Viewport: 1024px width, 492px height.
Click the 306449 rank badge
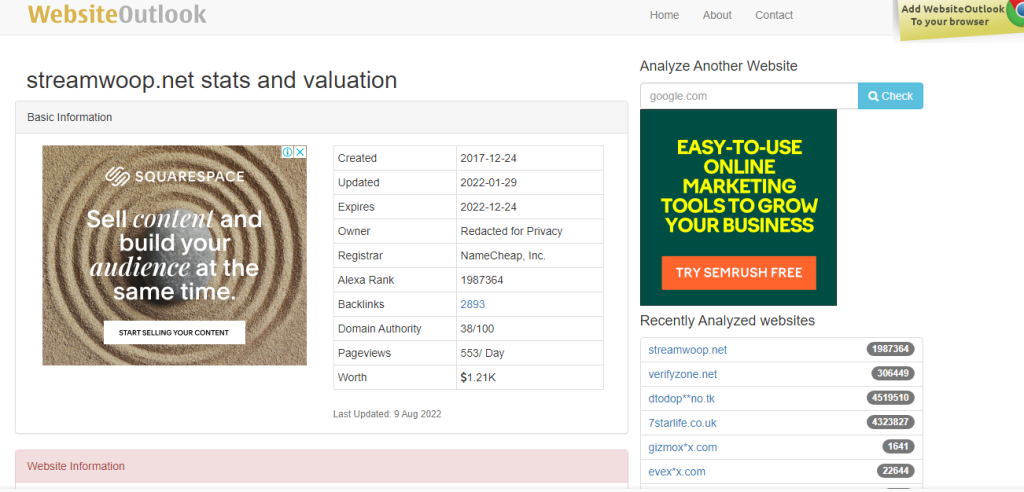point(893,374)
